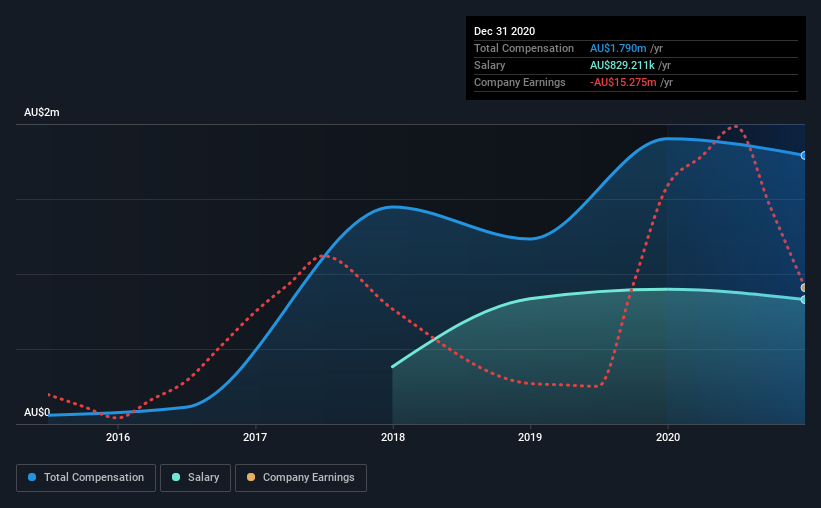
Task: Click the Company Earnings end-point marker
Action: pos(804,288)
